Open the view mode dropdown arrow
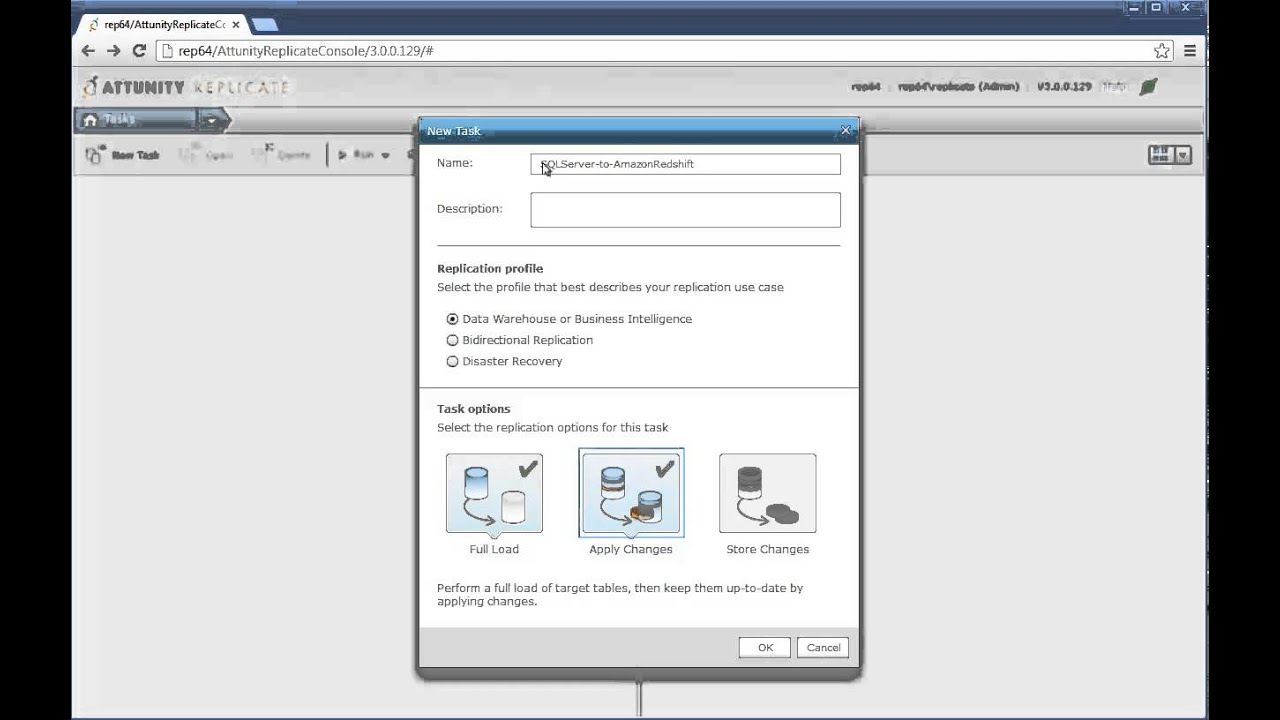Viewport: 1280px width, 720px height. [1183, 155]
